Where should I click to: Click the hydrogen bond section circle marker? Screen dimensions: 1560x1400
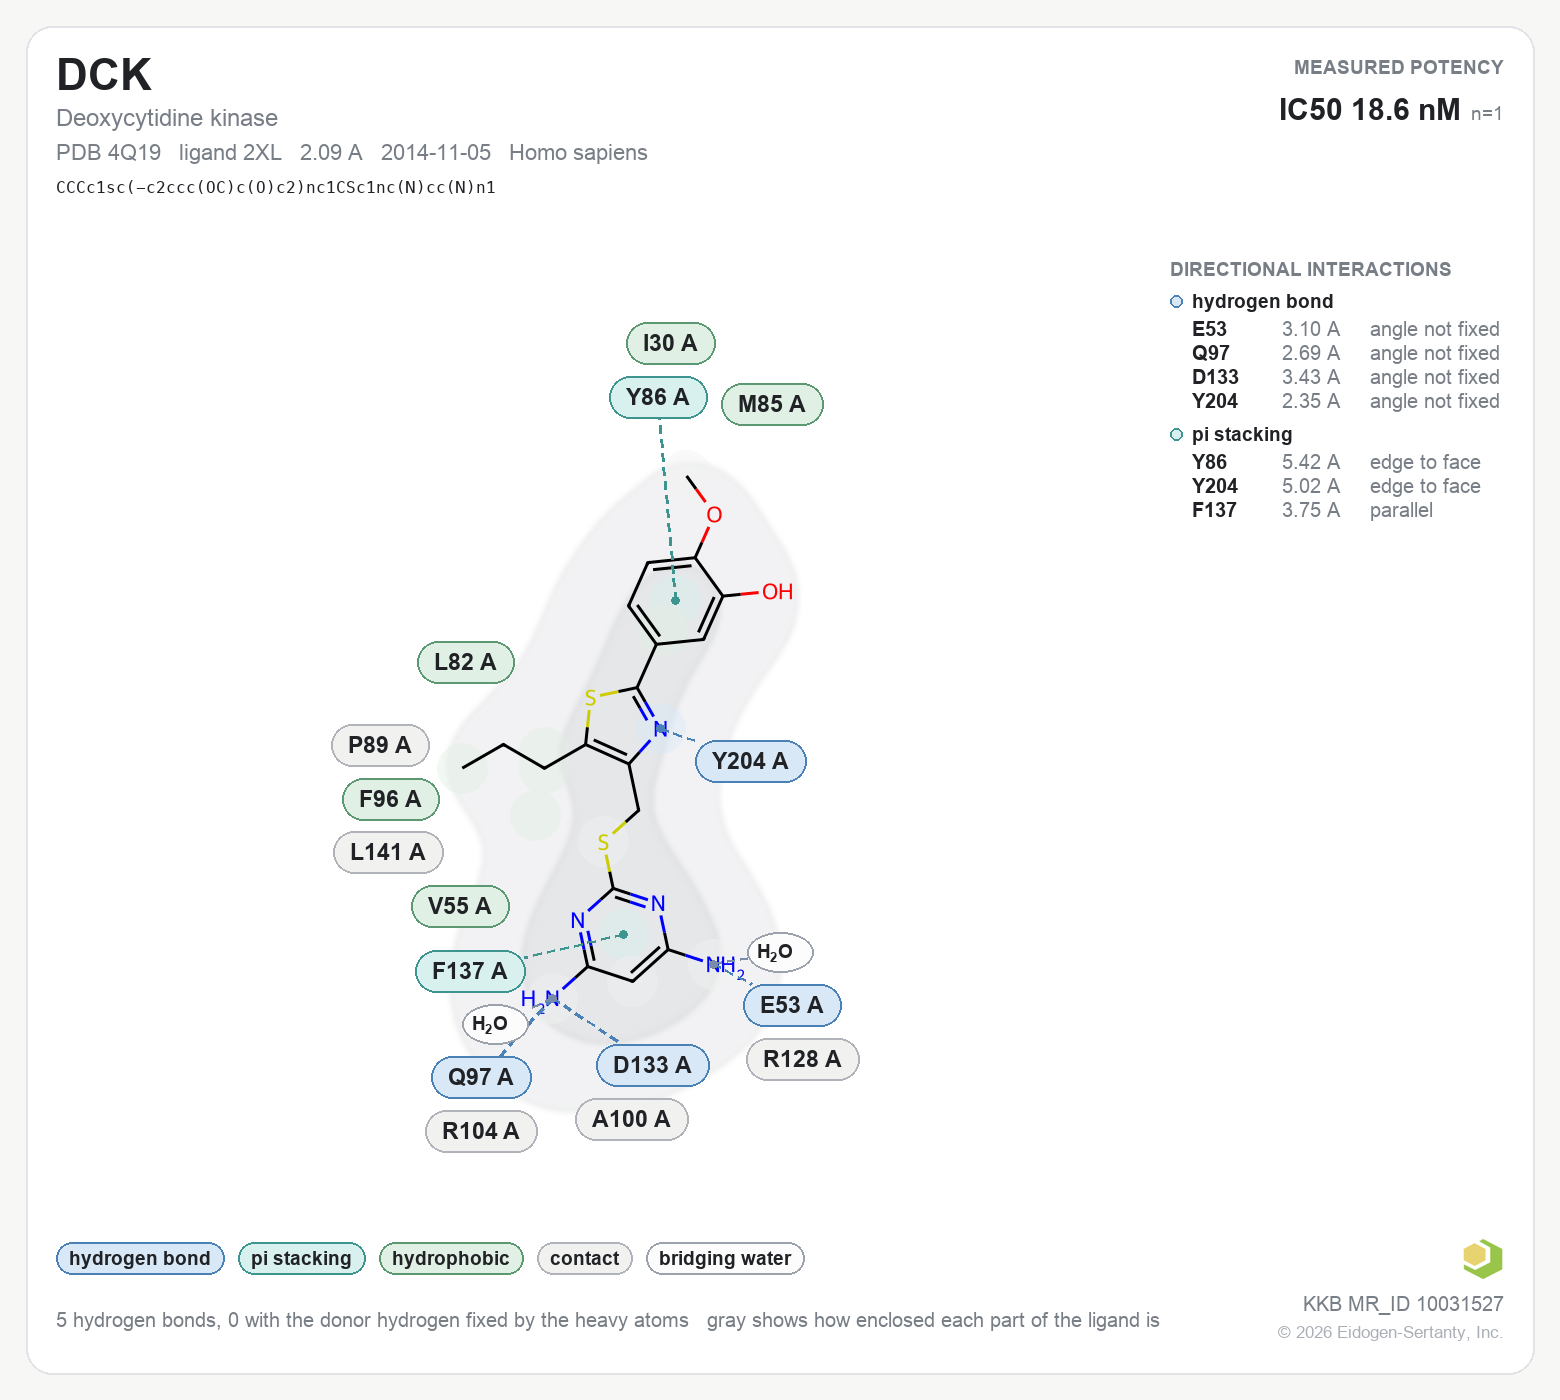(1177, 302)
